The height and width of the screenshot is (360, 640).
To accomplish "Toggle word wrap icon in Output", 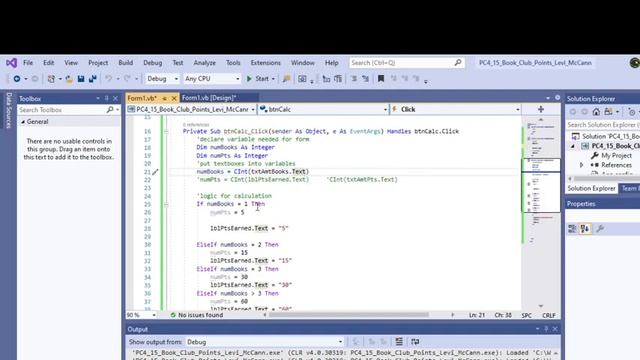I will tap(415, 342).
